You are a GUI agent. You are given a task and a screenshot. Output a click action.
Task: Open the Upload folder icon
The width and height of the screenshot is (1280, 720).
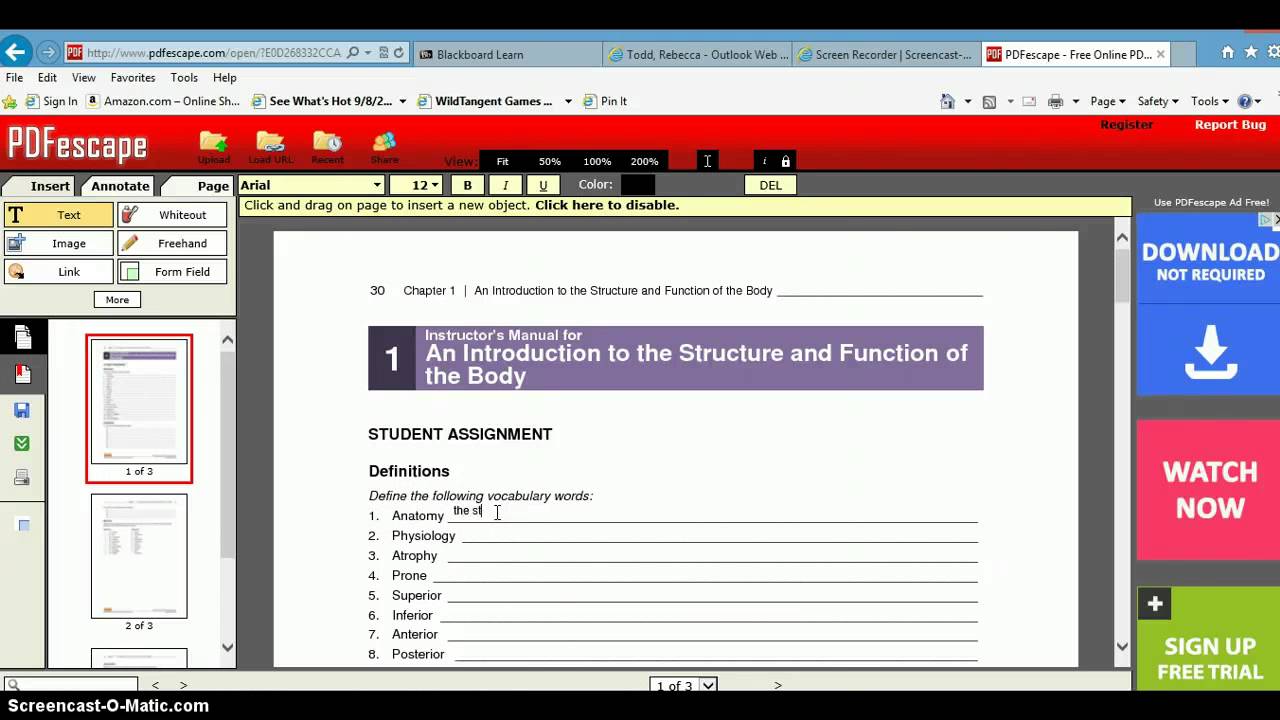click(213, 147)
